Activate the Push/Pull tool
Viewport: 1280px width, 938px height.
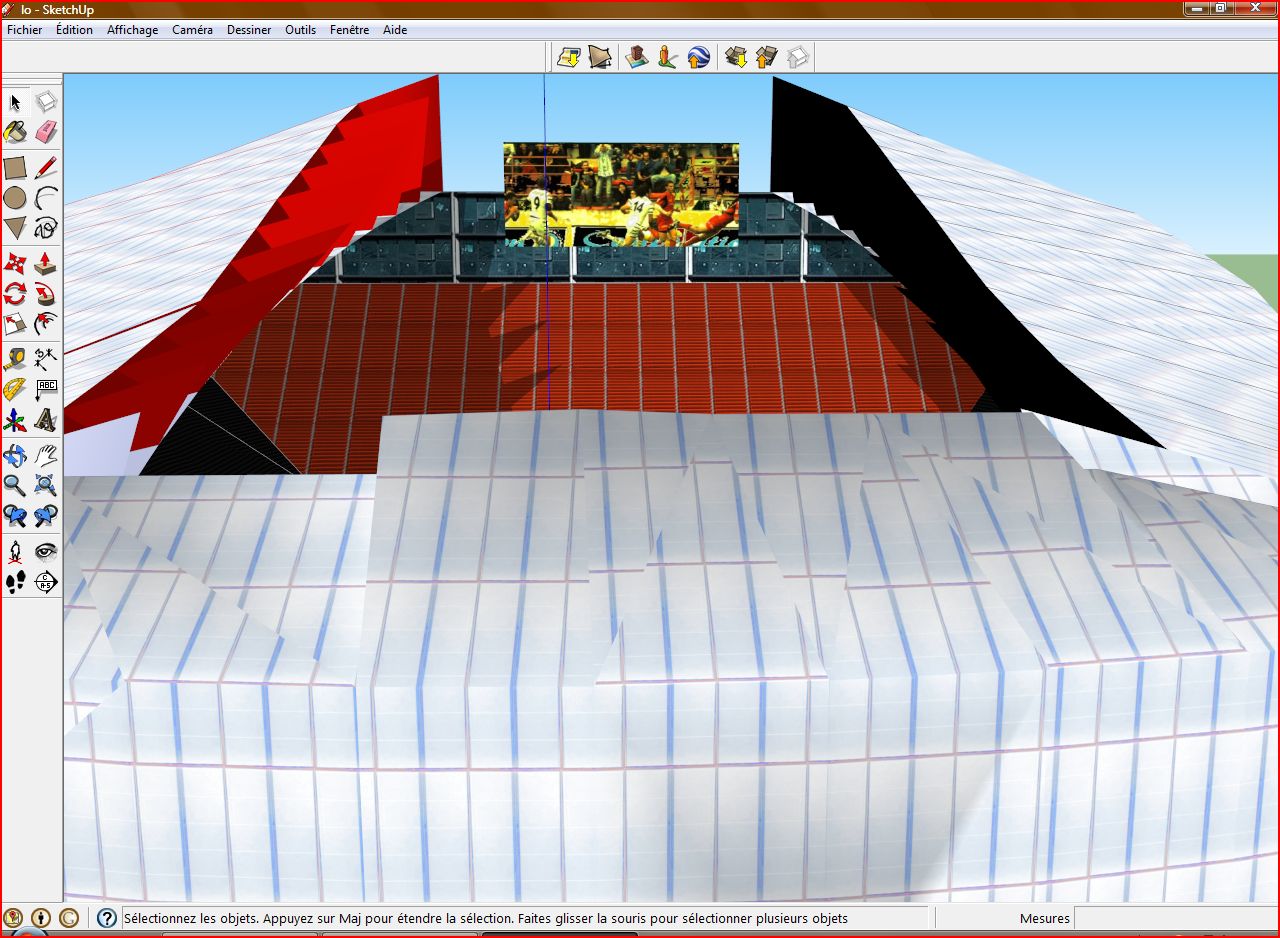coord(46,263)
